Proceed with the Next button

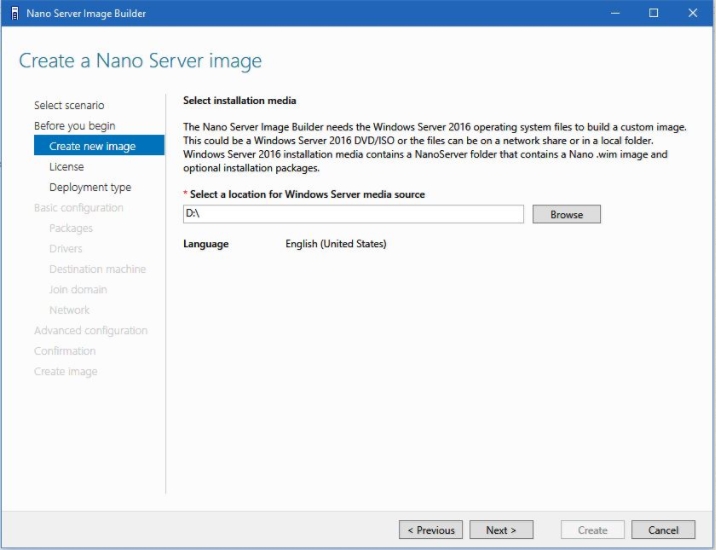501,530
